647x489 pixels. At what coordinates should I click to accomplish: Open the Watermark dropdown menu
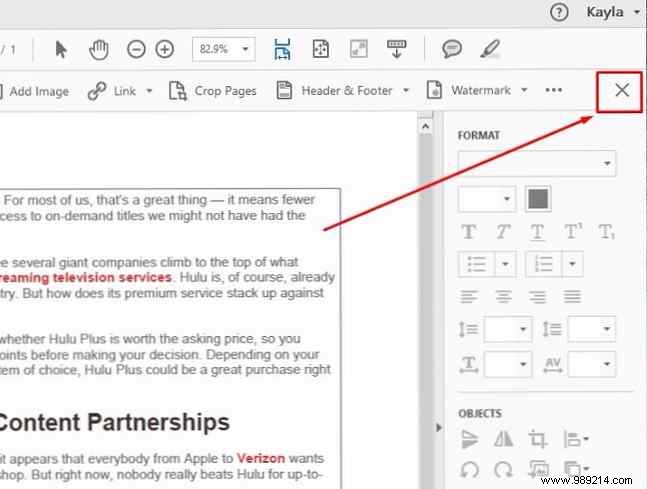coord(477,90)
